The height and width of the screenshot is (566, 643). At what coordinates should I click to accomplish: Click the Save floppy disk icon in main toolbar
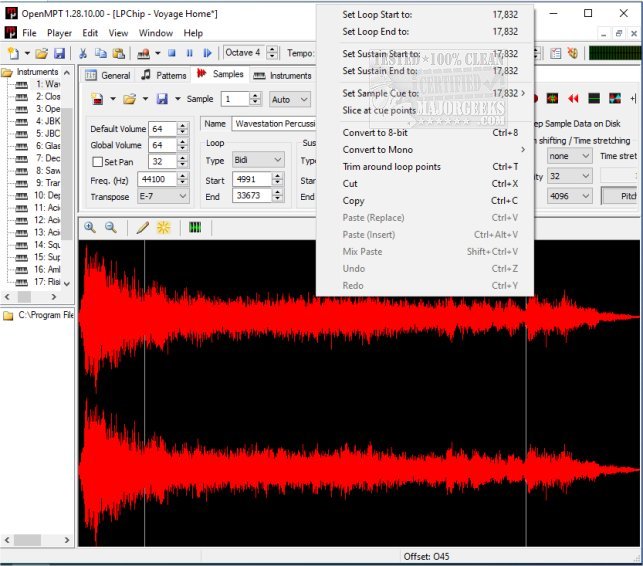pyautogui.click(x=60, y=53)
